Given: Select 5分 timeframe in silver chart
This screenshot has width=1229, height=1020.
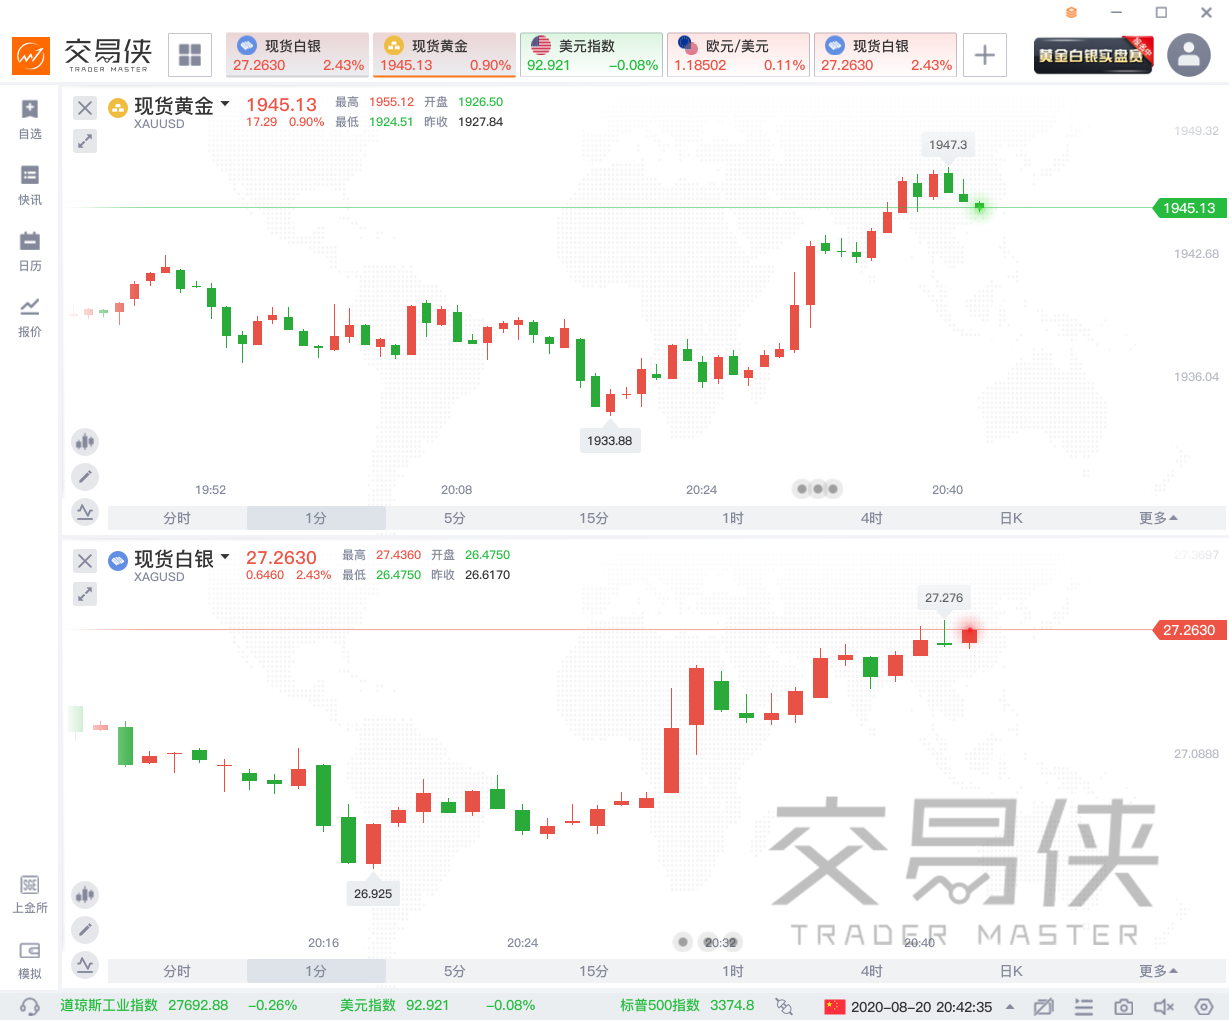Looking at the screenshot, I should click(x=455, y=971).
